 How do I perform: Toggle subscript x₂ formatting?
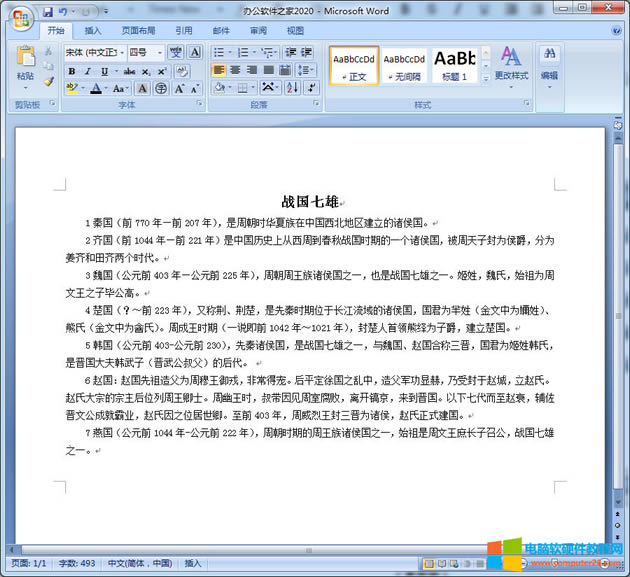click(146, 72)
